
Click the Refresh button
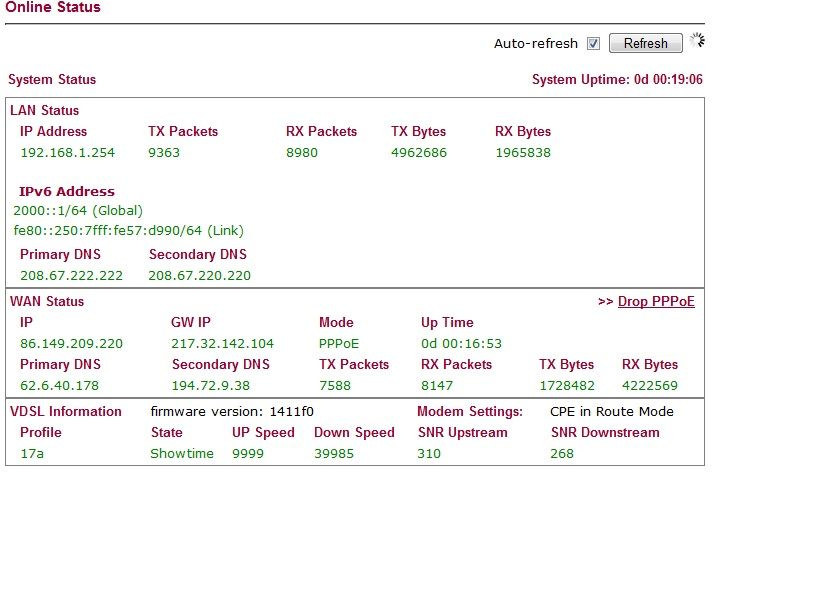coord(645,43)
